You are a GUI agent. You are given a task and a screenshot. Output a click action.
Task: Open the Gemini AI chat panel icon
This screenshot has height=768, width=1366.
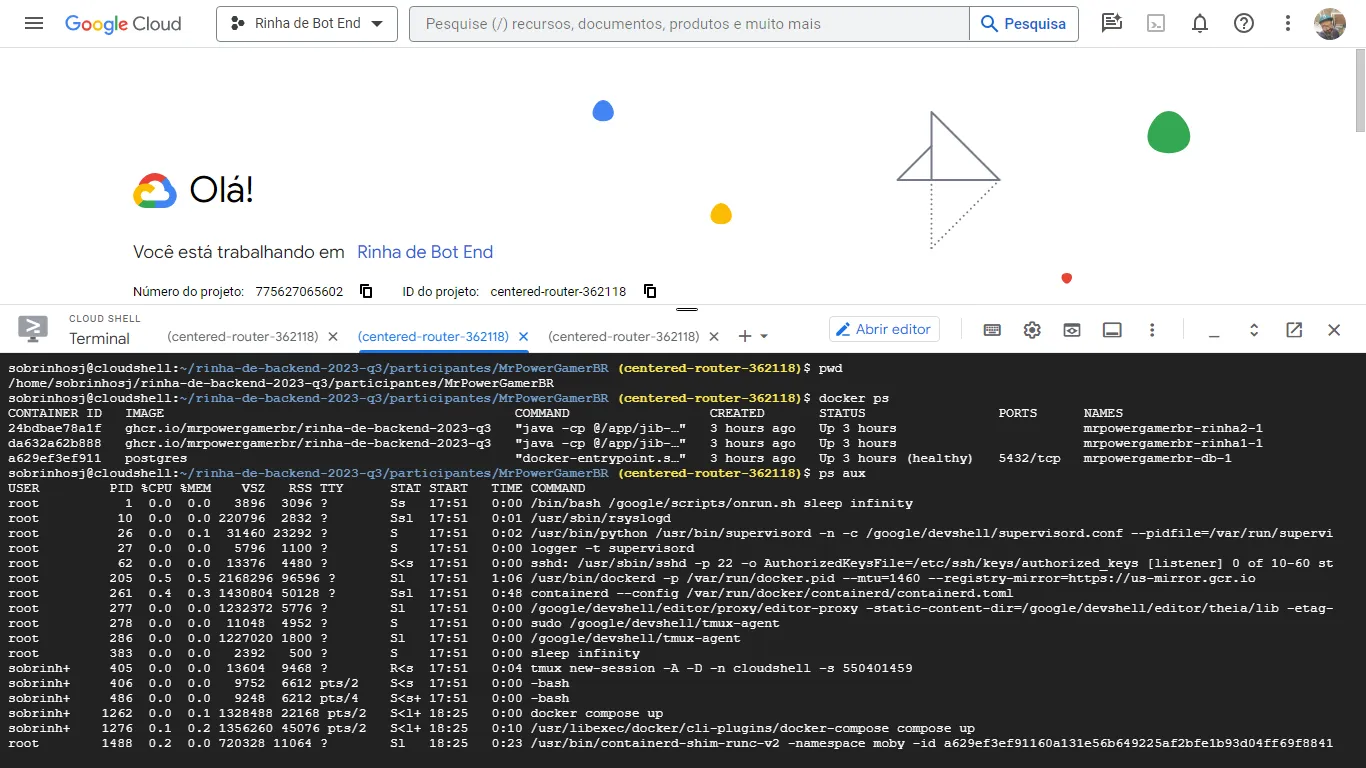pos(1111,23)
